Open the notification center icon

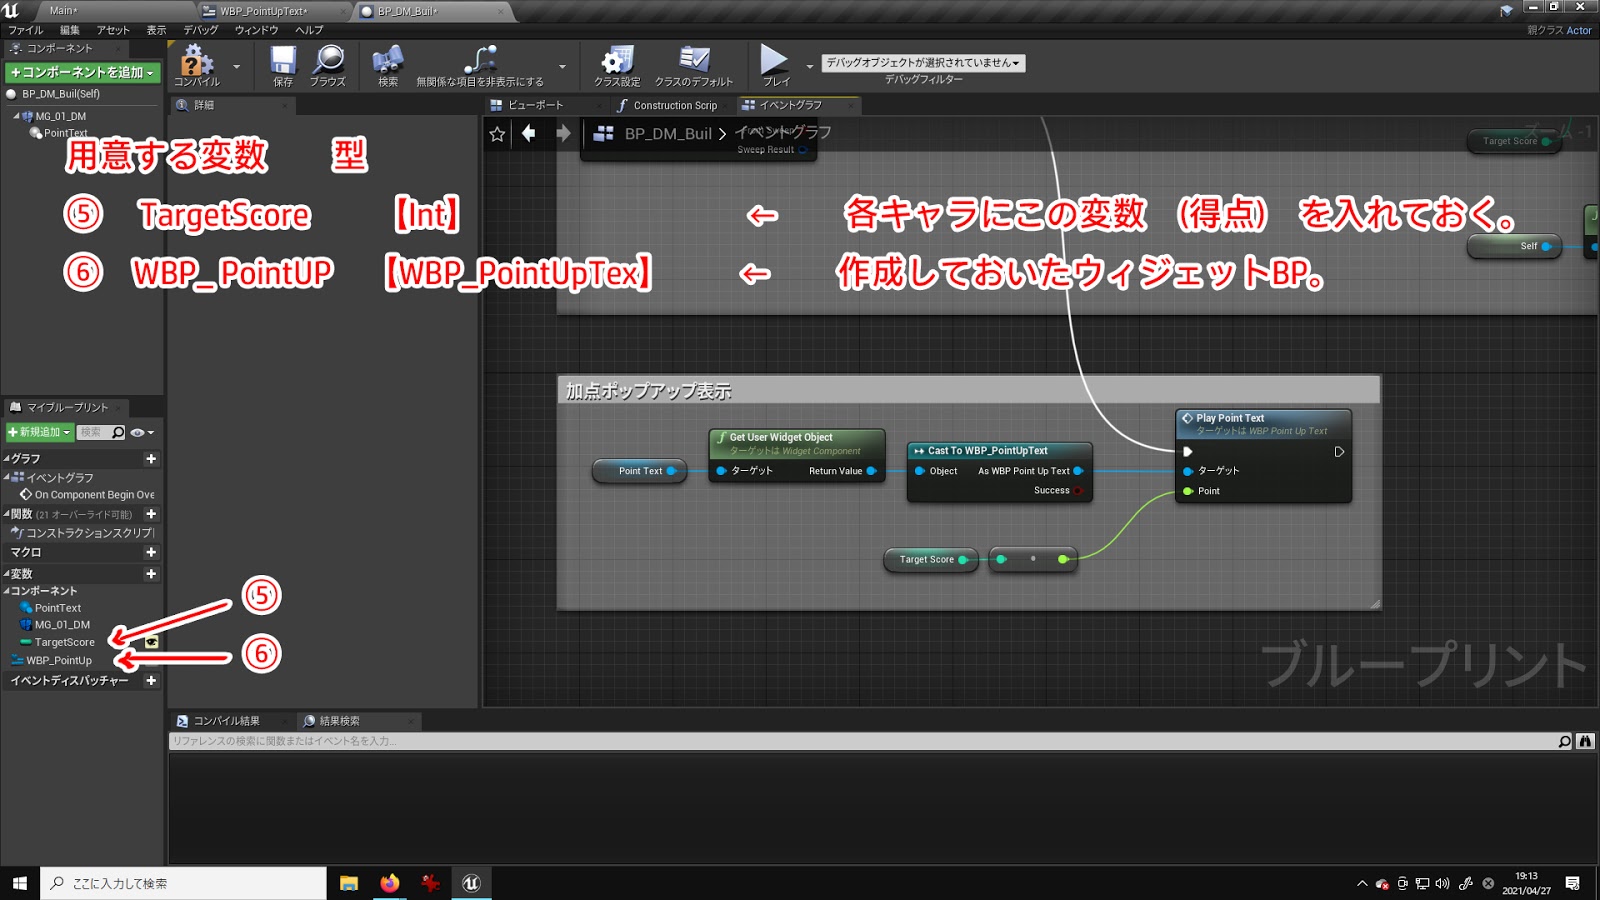click(1573, 883)
